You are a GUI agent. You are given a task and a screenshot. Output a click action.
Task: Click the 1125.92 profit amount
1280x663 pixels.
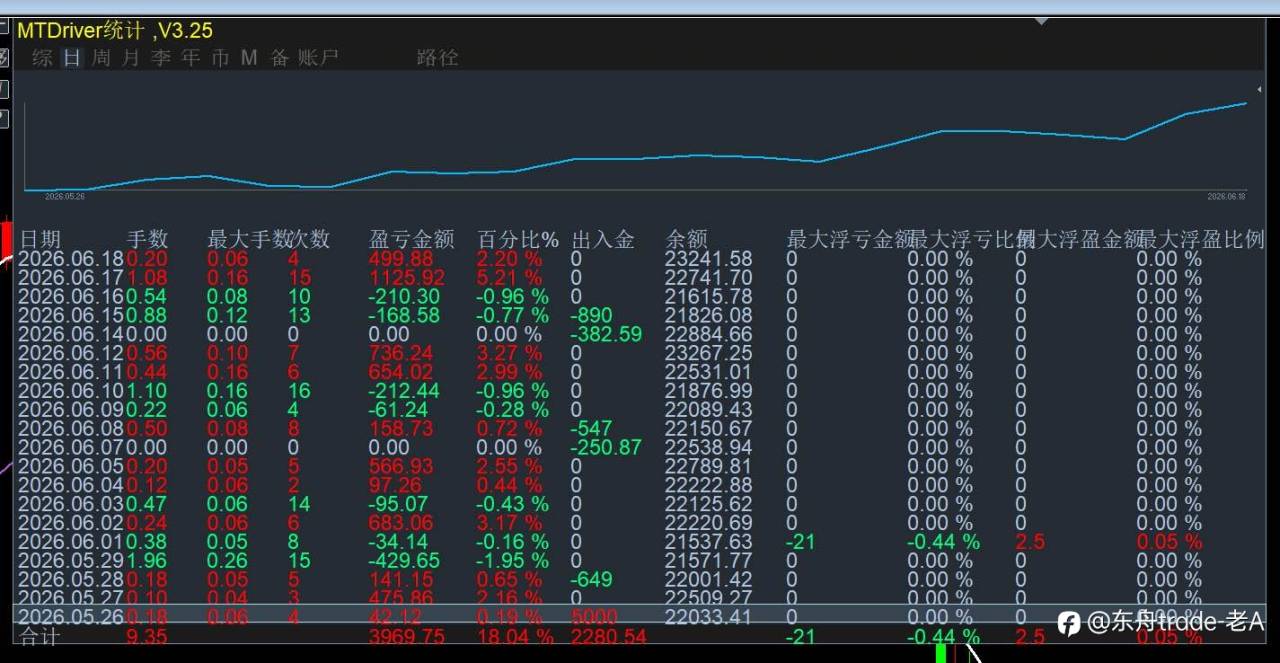tap(407, 277)
